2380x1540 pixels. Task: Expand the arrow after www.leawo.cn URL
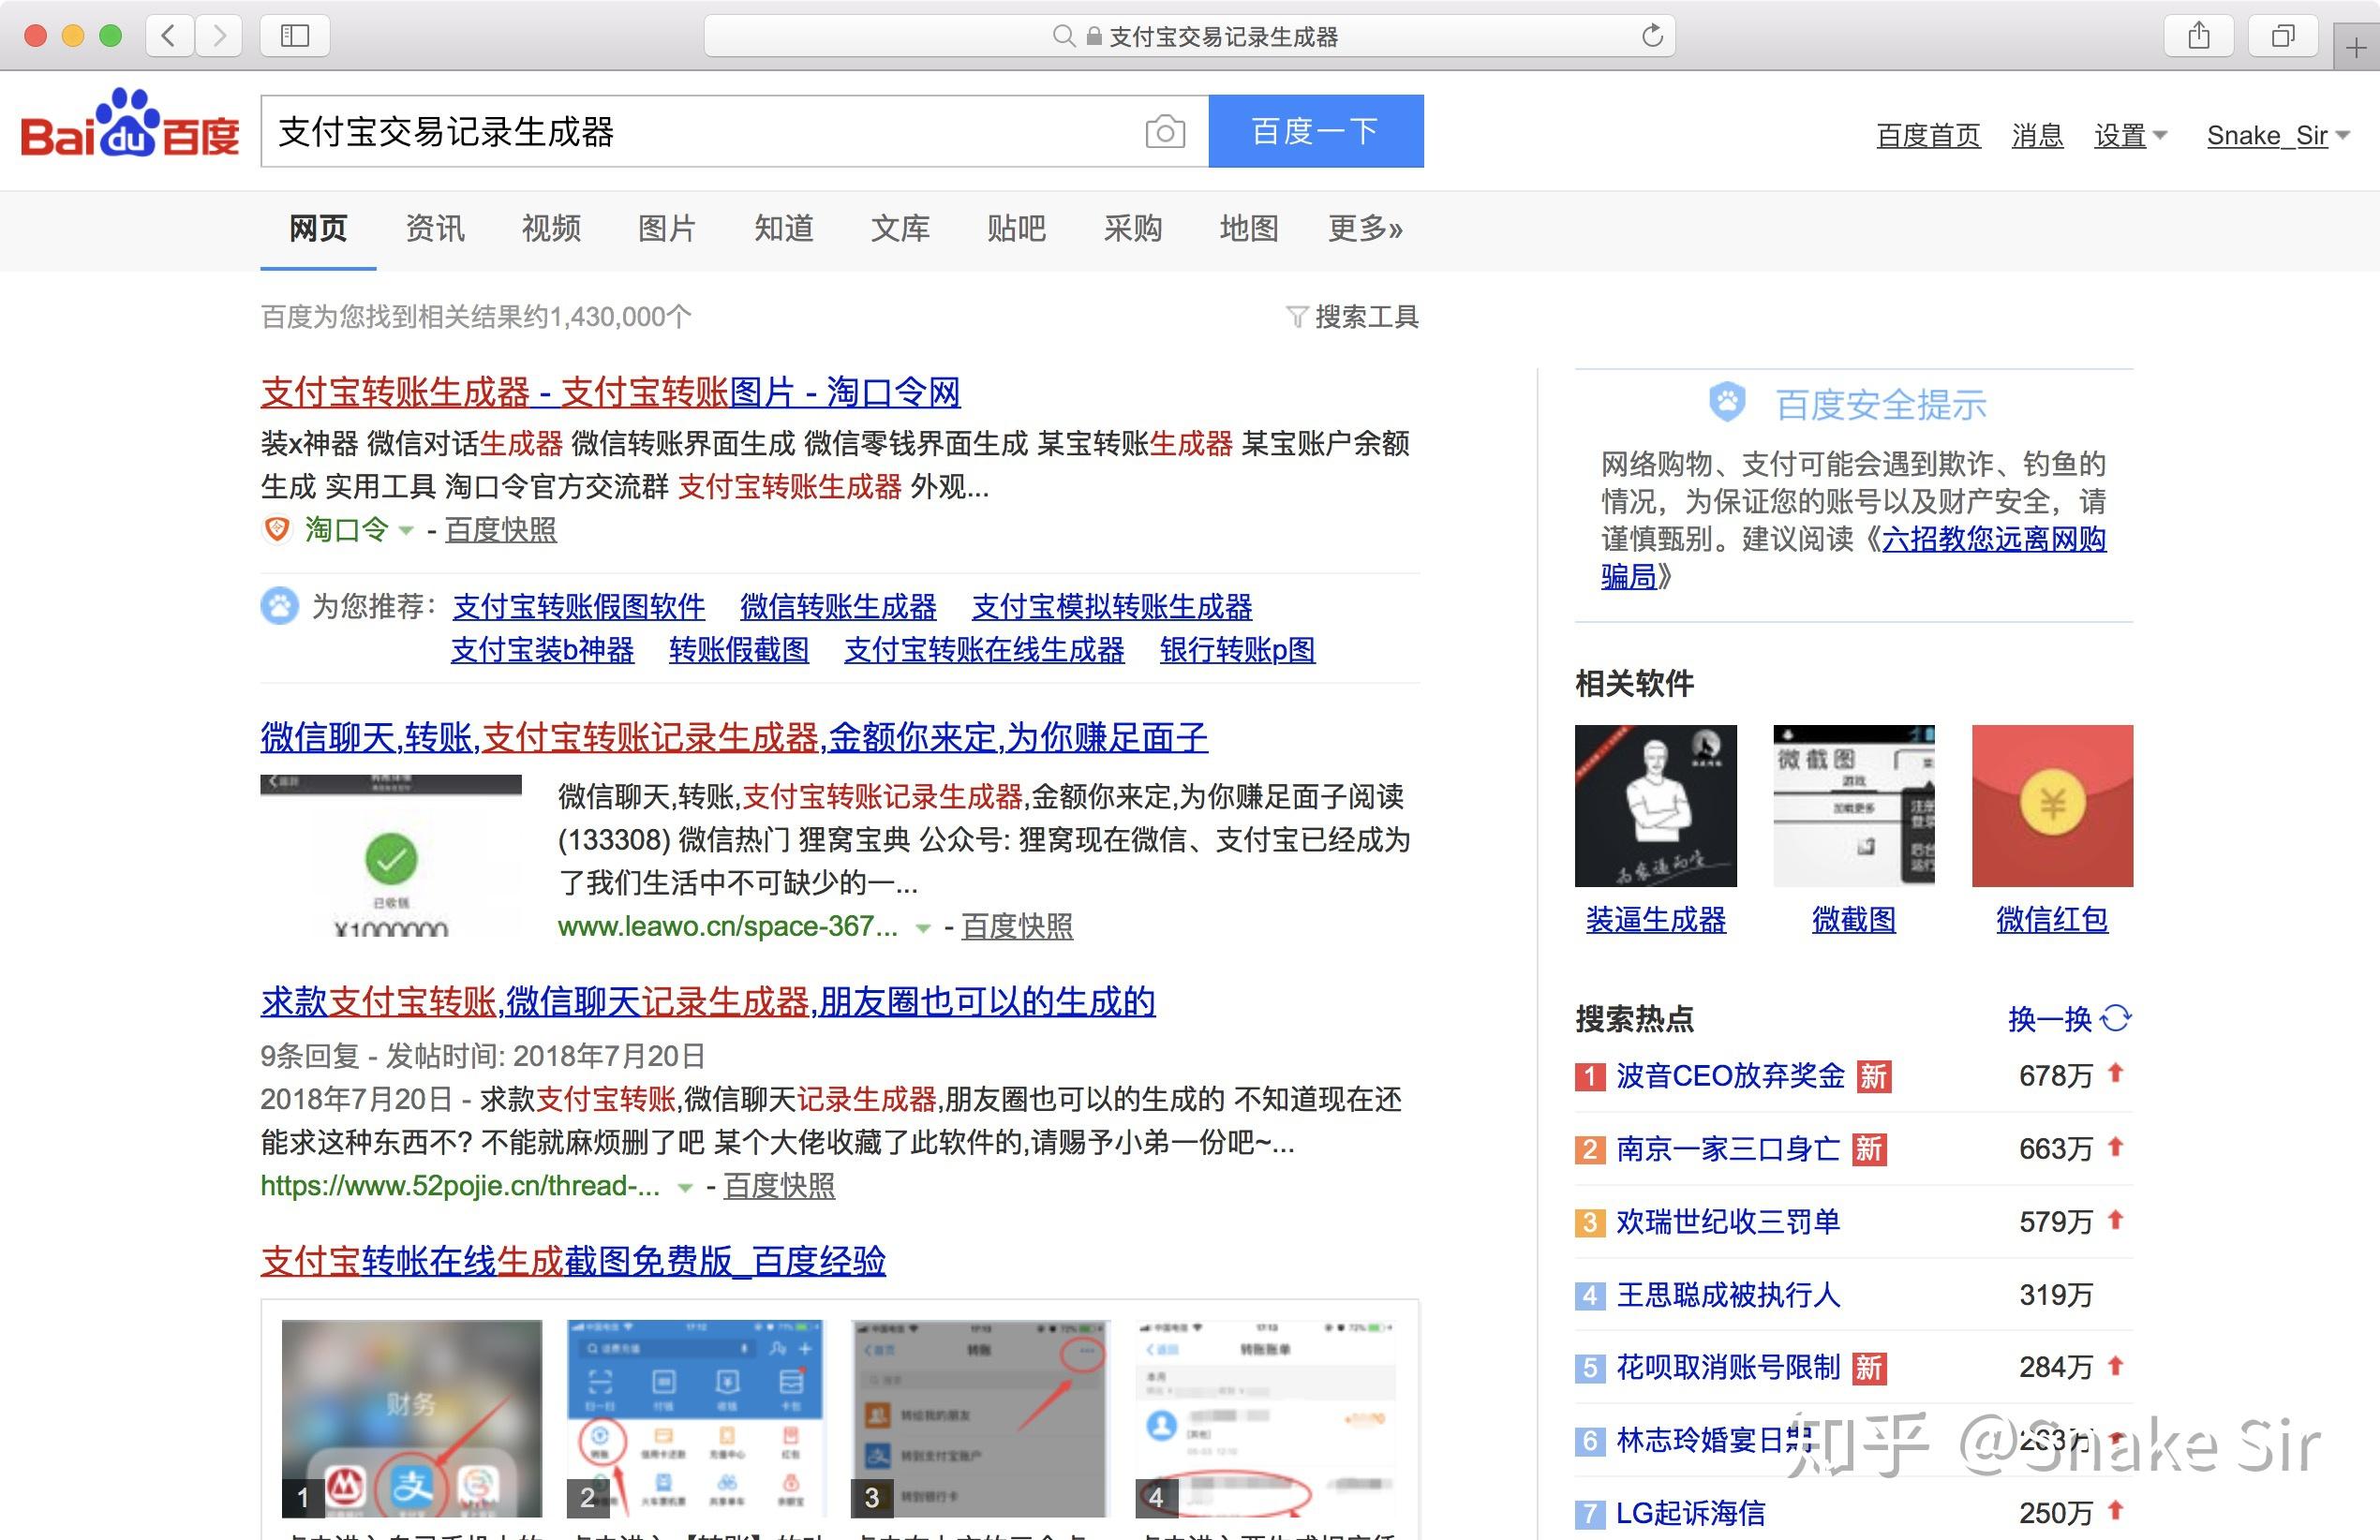923,929
